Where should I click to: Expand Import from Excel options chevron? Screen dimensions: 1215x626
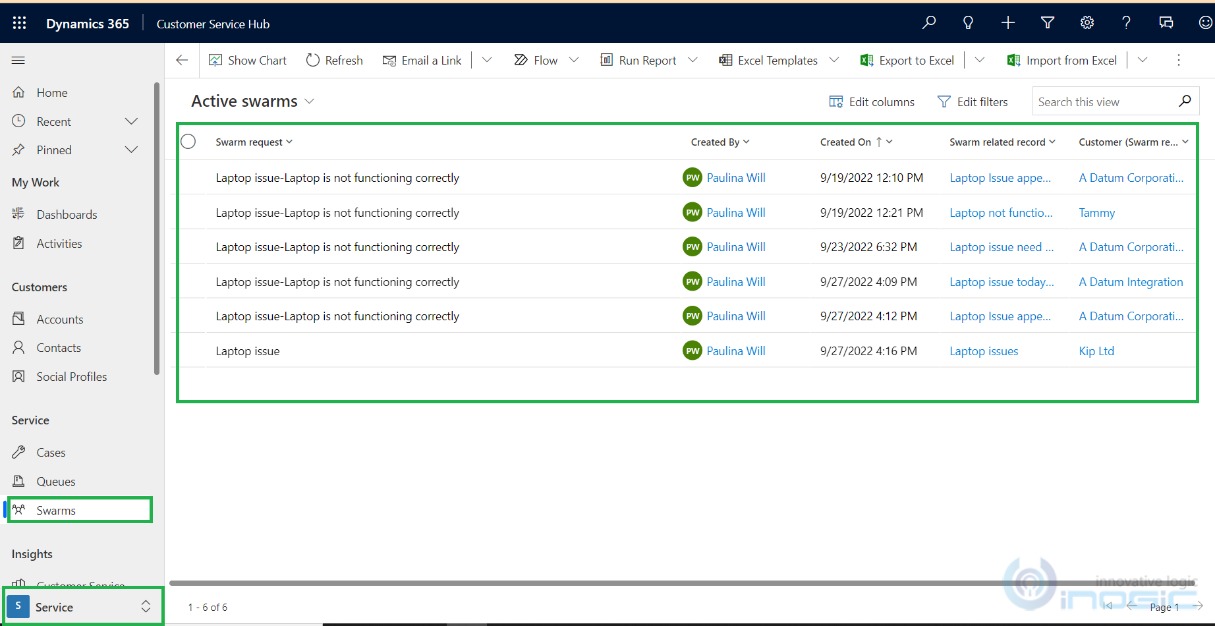pyautogui.click(x=1142, y=60)
